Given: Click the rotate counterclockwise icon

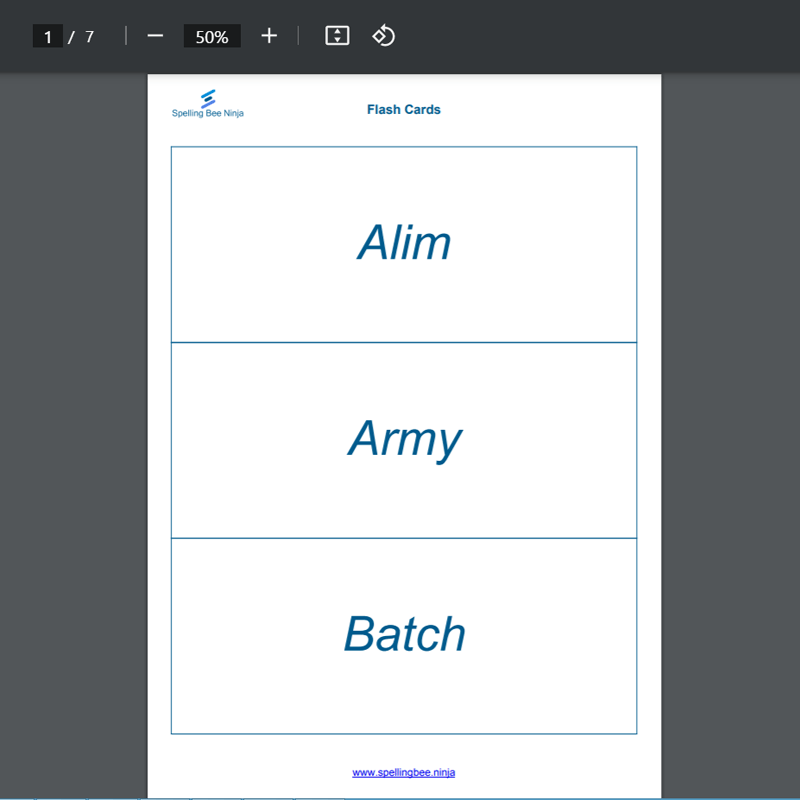Looking at the screenshot, I should [x=384, y=36].
